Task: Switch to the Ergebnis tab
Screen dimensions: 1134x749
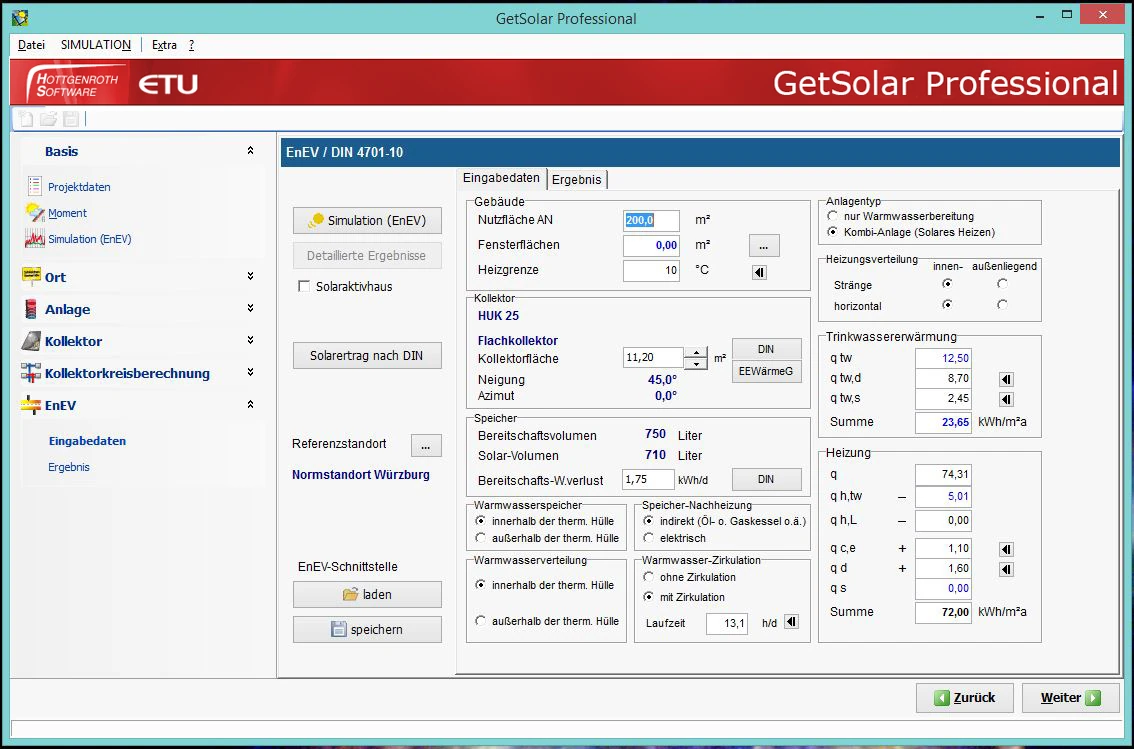Action: pyautogui.click(x=577, y=179)
